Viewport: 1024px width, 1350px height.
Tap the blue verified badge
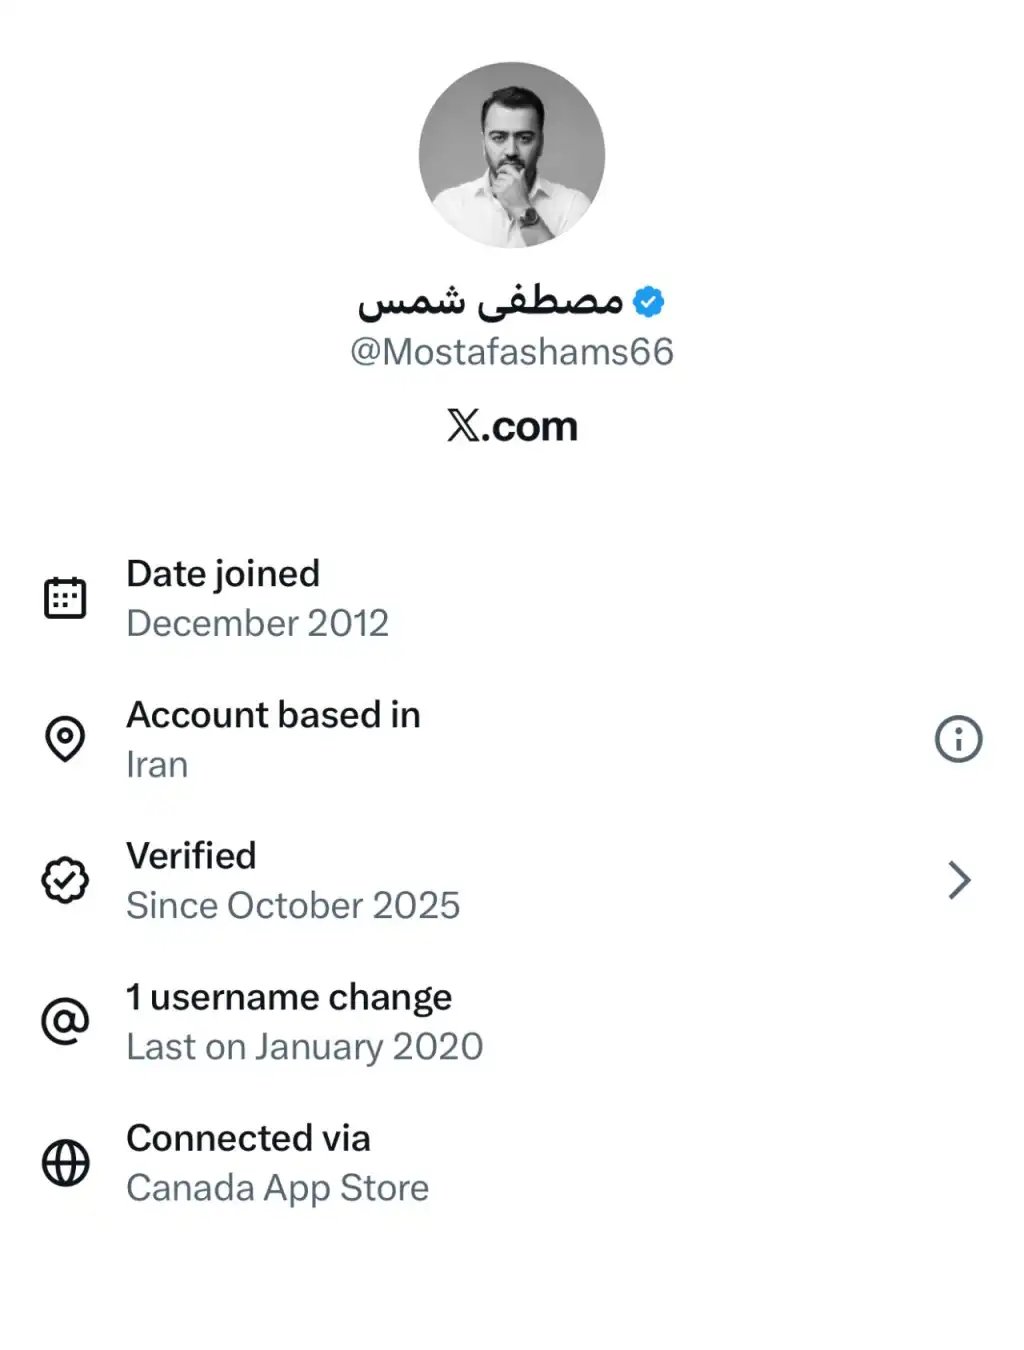pyautogui.click(x=649, y=301)
